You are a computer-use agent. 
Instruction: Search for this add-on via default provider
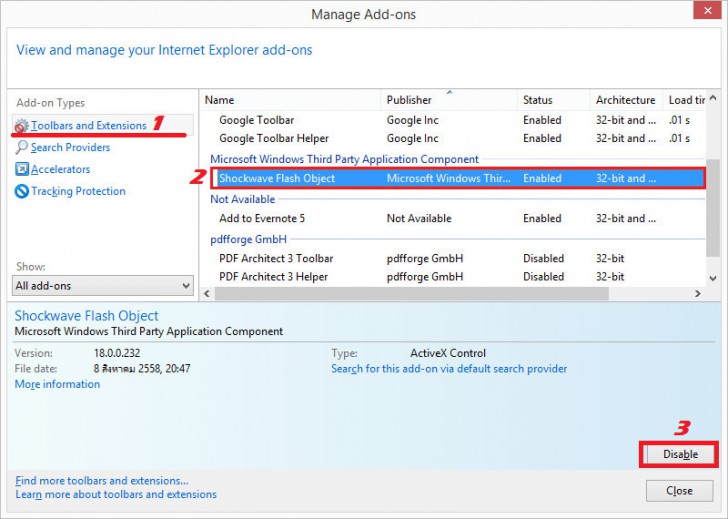tap(449, 369)
